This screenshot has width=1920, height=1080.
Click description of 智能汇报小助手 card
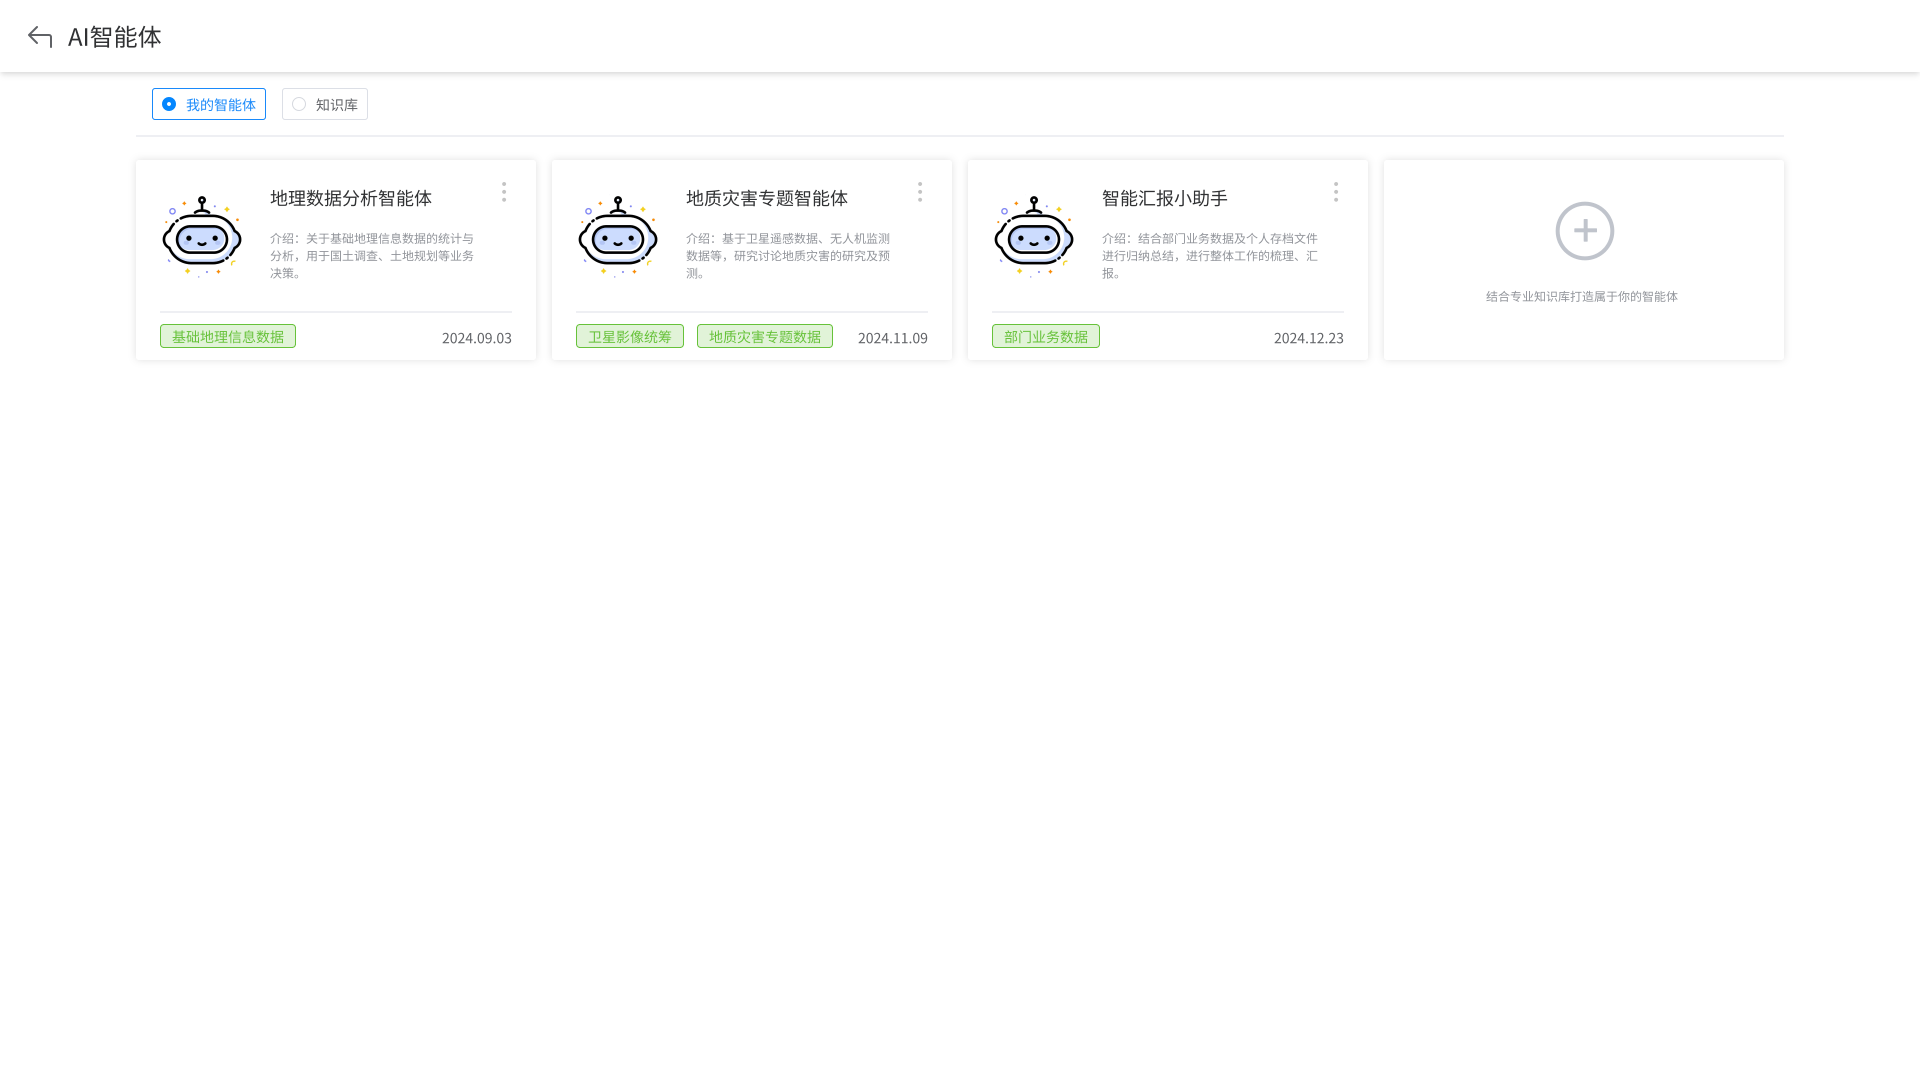click(x=1210, y=255)
